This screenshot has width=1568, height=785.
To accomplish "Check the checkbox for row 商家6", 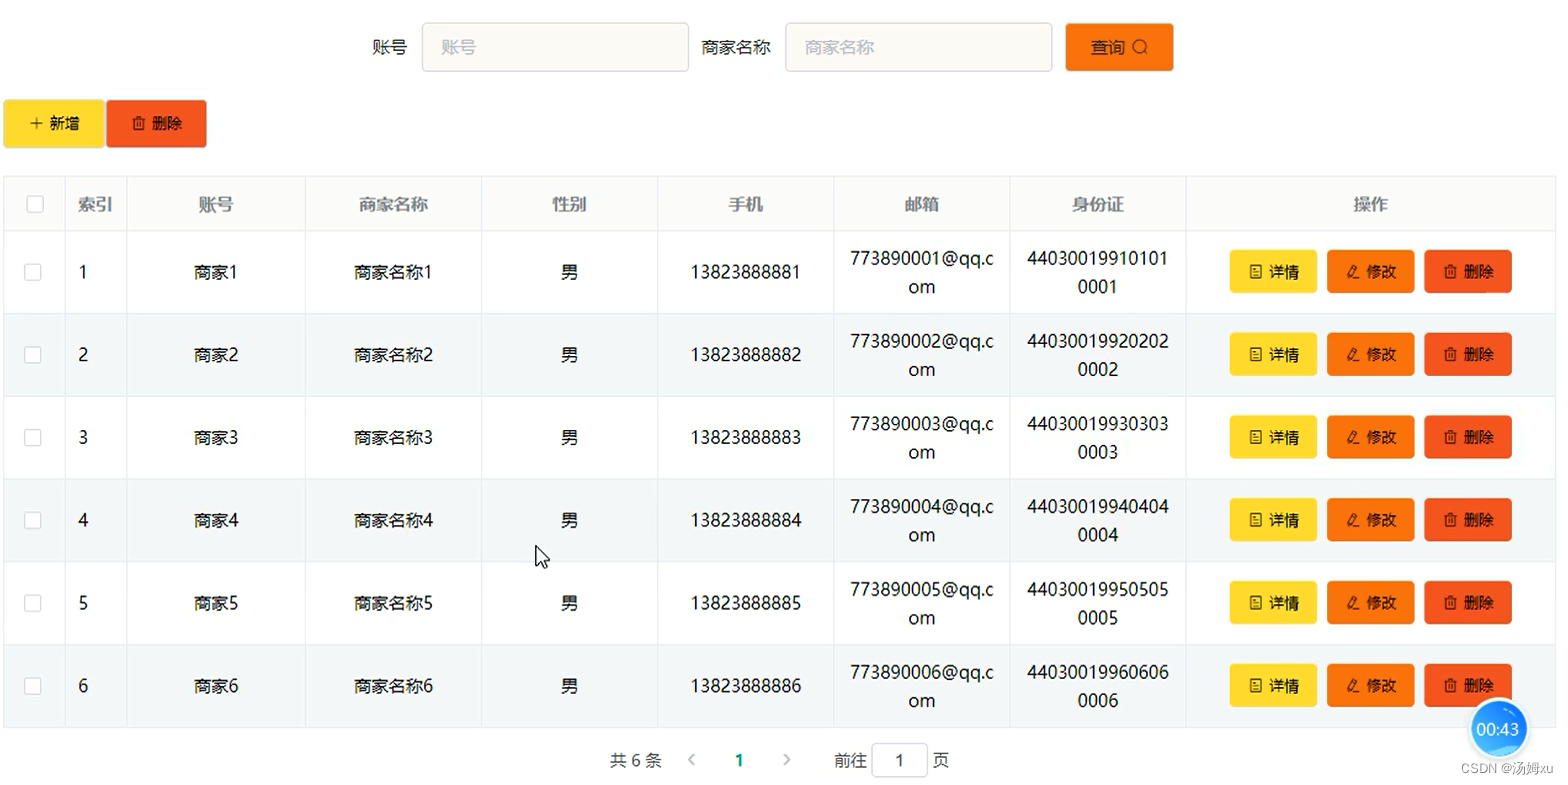I will click(33, 686).
